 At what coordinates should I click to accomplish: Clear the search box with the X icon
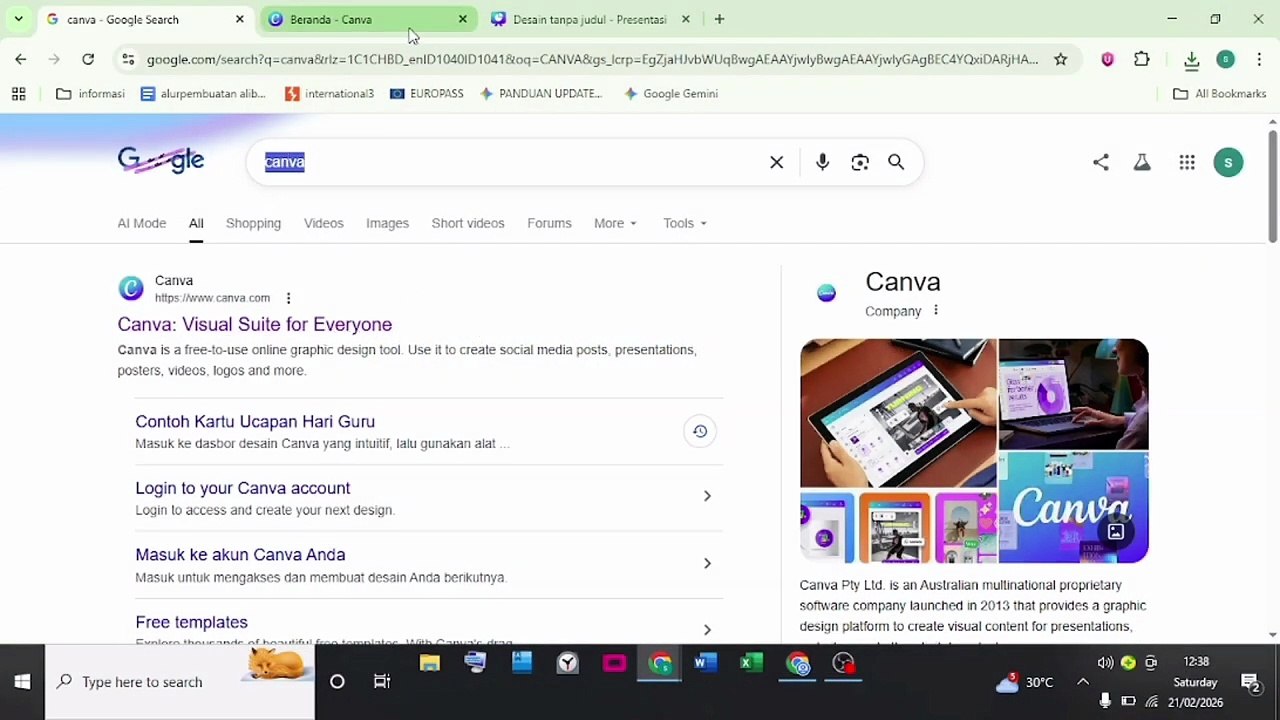(x=776, y=162)
